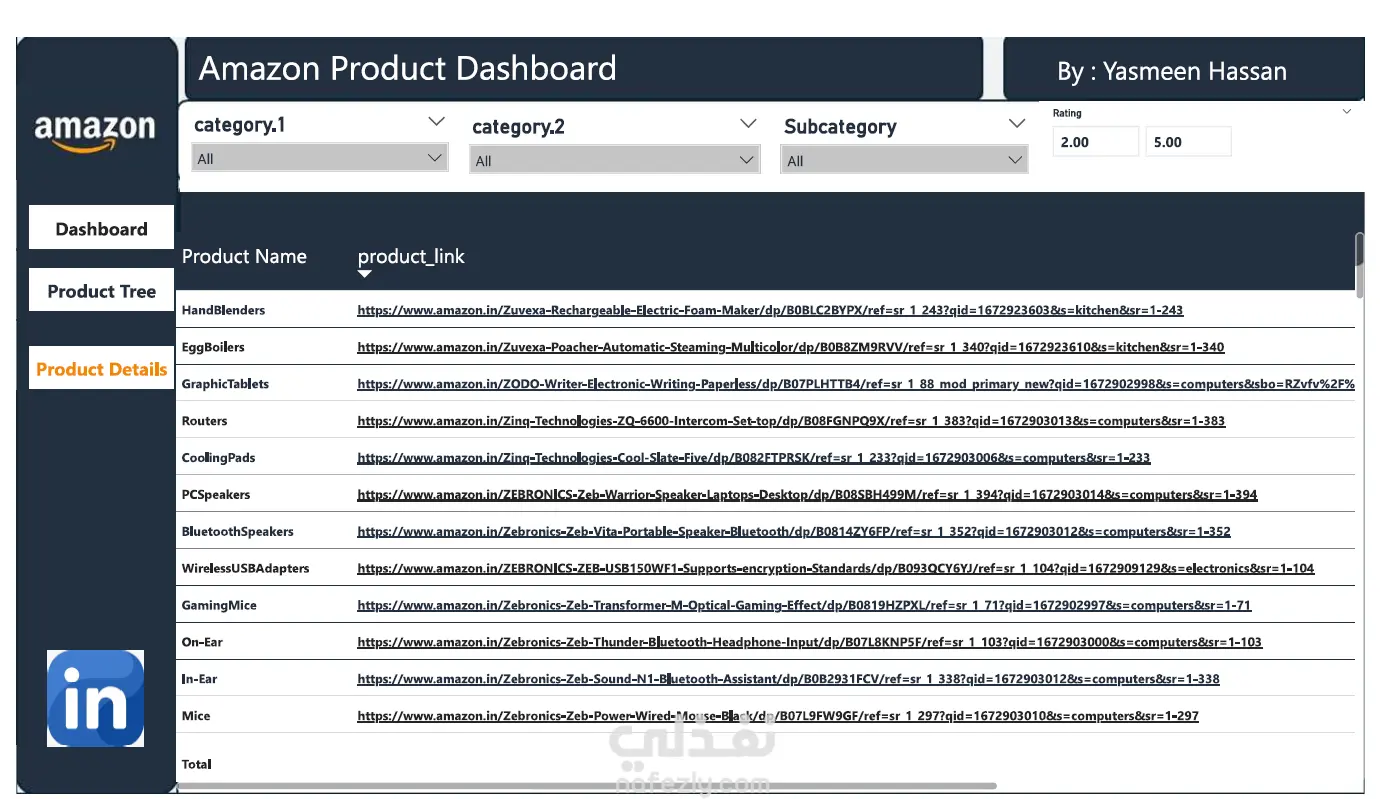Open the Zinq Technologies ZQ-6600 Intercom link
The image size is (1385, 799).
point(791,421)
